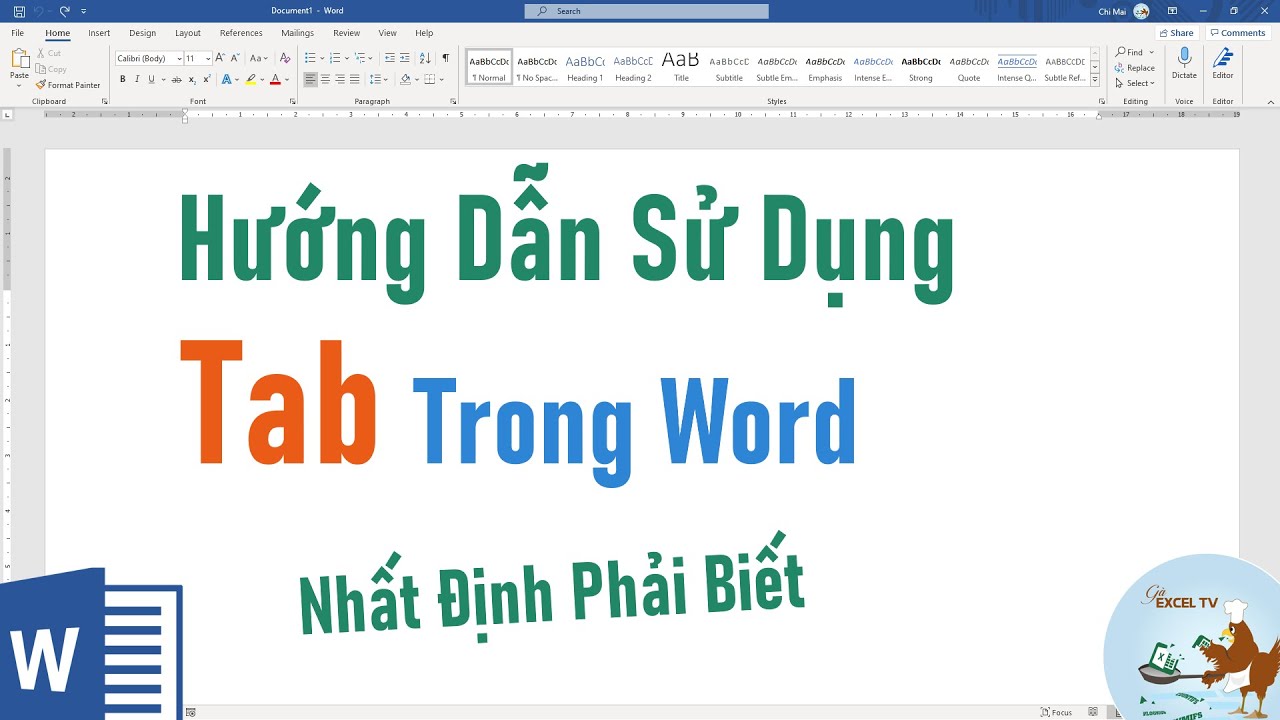1280x720 pixels.
Task: Click the red font color swatch
Action: tap(276, 79)
